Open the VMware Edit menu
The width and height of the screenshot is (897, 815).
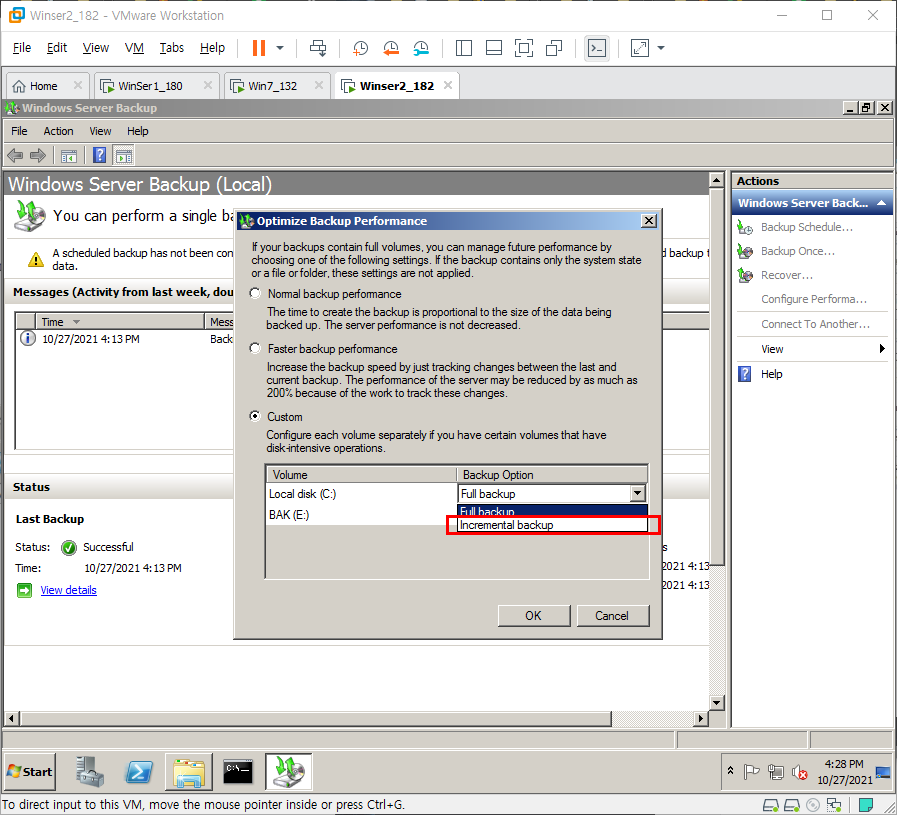(57, 48)
